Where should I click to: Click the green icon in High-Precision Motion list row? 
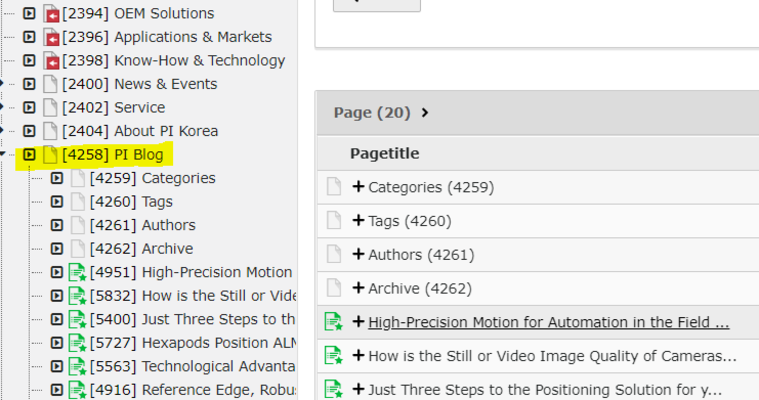(334, 322)
